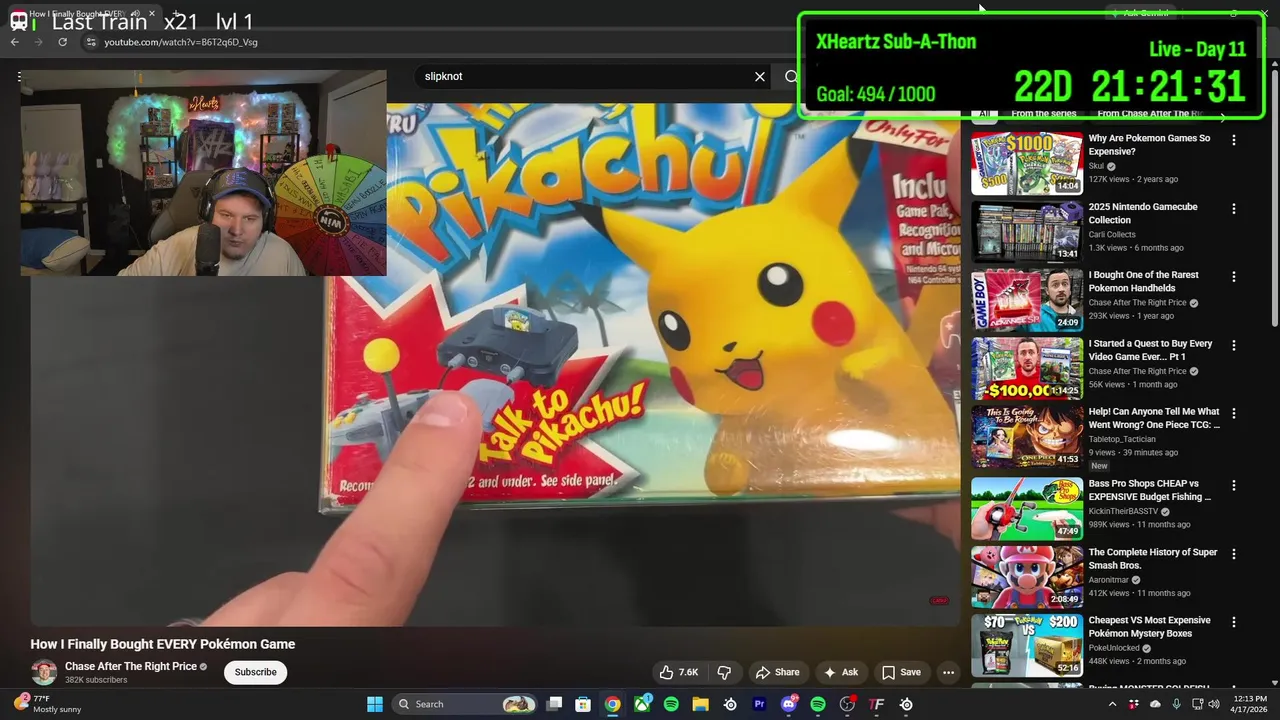Open options for Complete History of Super Smash Bros

(x=1234, y=554)
